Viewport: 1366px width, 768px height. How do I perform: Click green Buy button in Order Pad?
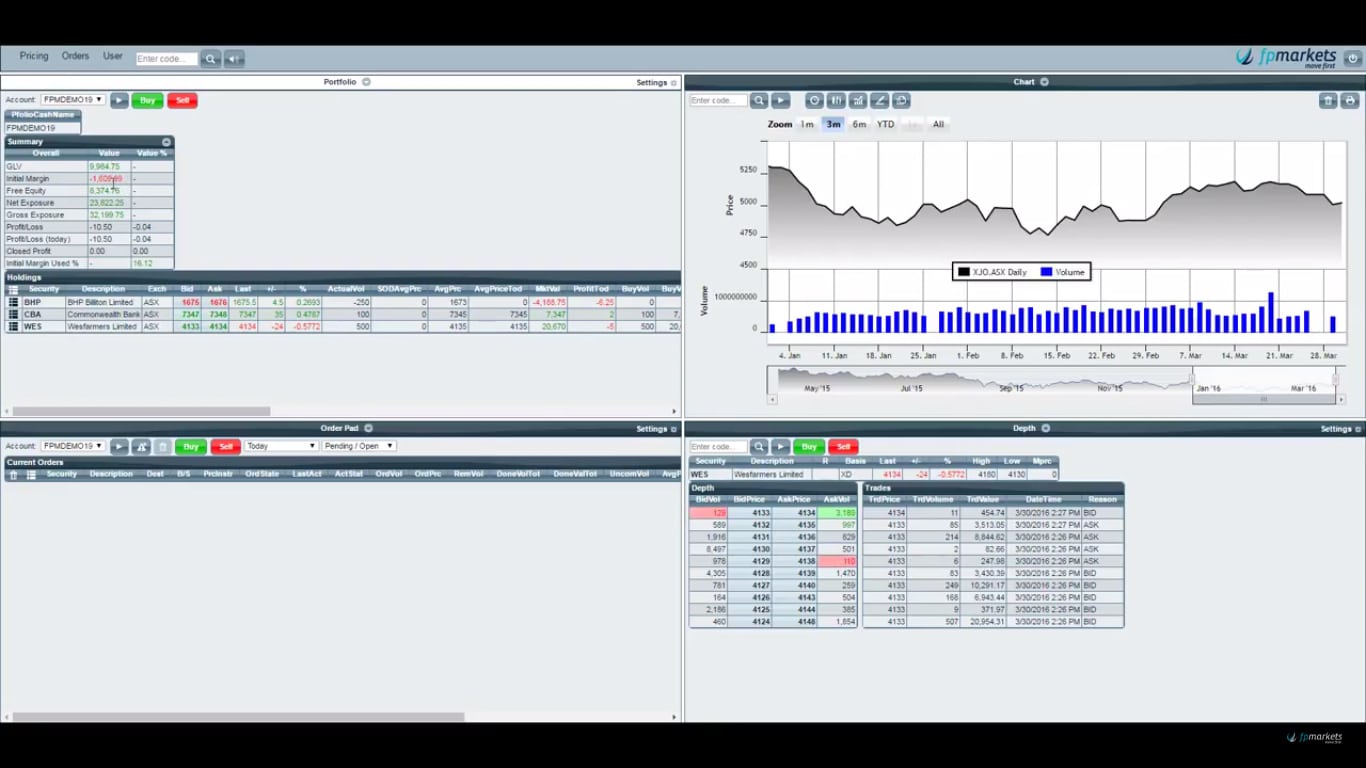[x=191, y=447]
